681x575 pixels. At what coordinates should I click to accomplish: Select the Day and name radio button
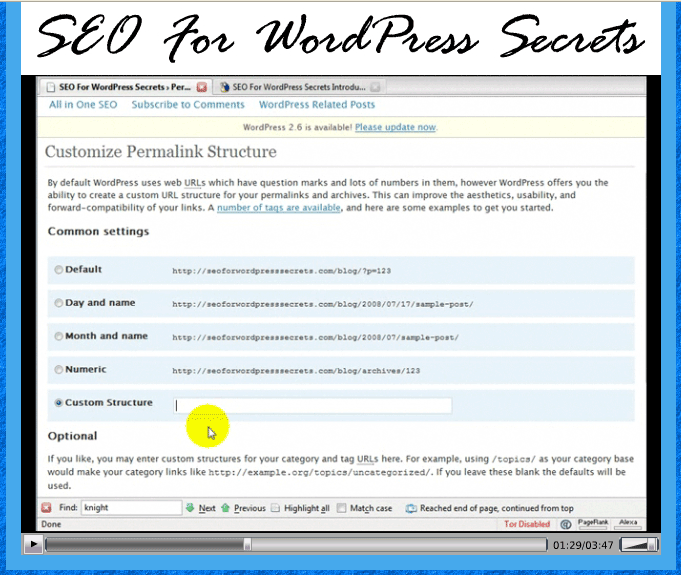[59, 303]
